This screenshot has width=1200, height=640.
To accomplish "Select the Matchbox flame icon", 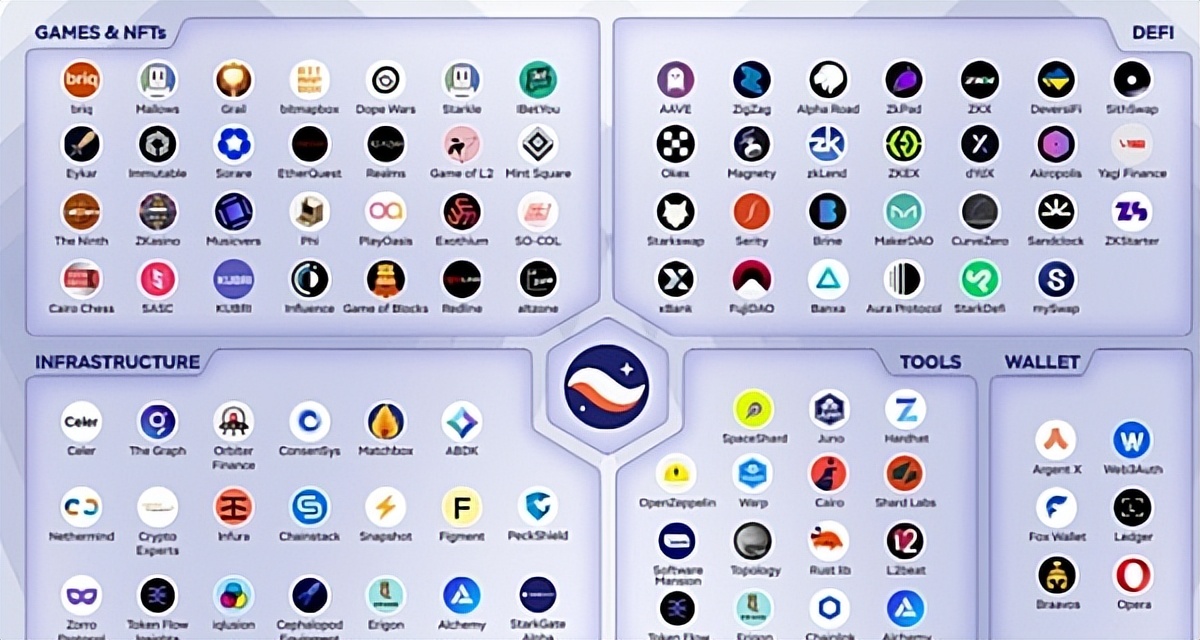I will (386, 422).
